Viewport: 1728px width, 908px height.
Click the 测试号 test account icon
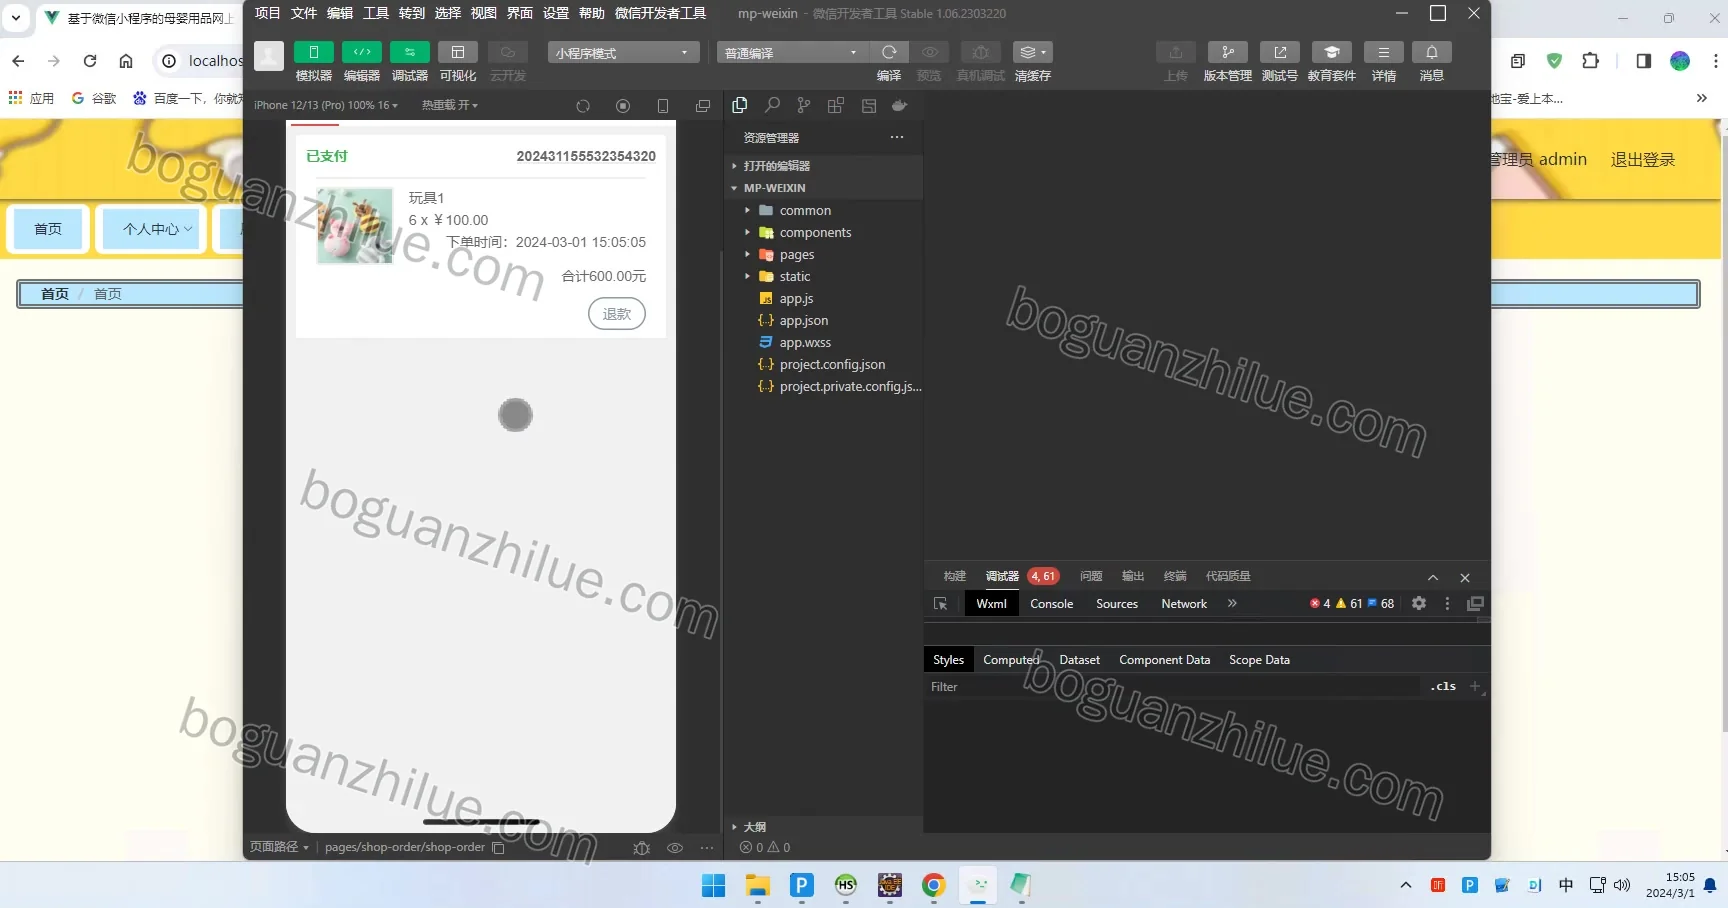(x=1280, y=52)
